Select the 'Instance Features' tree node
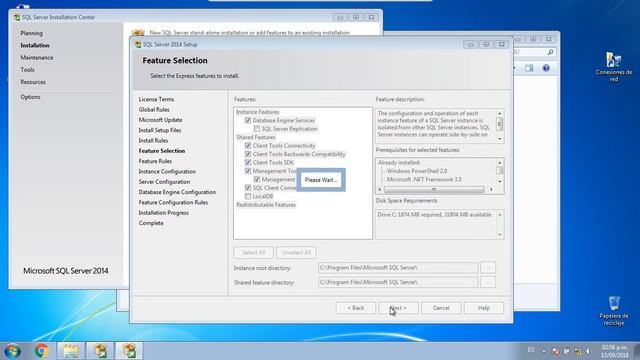 [258, 112]
